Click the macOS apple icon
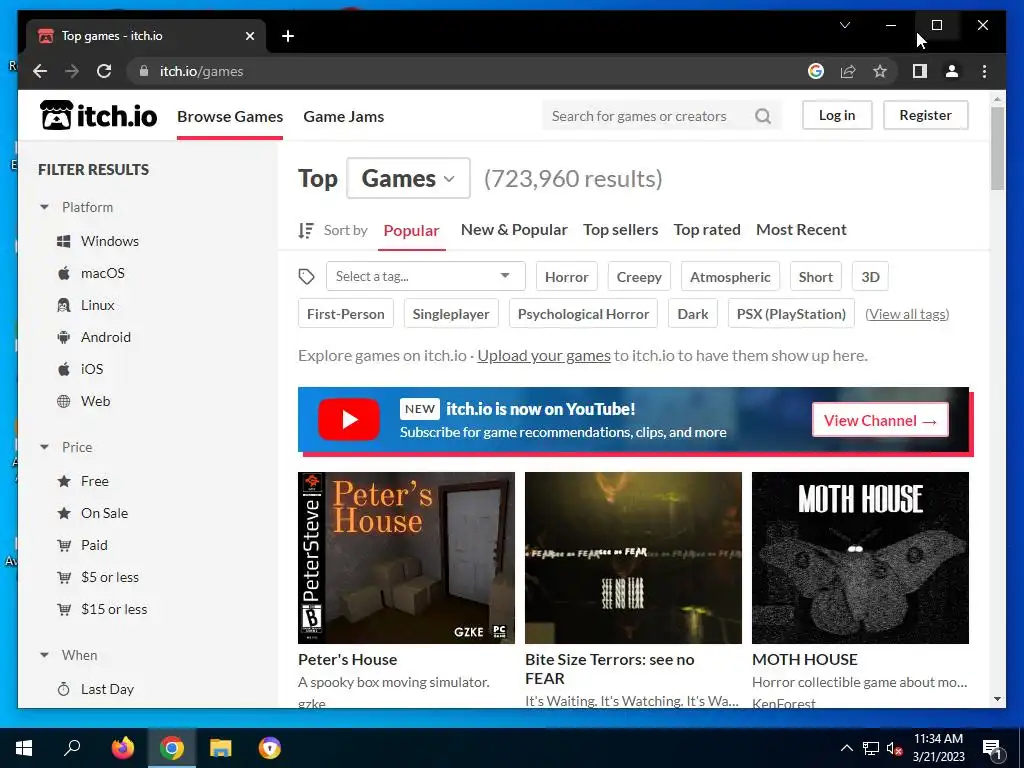The image size is (1024, 768). pyautogui.click(x=63, y=273)
